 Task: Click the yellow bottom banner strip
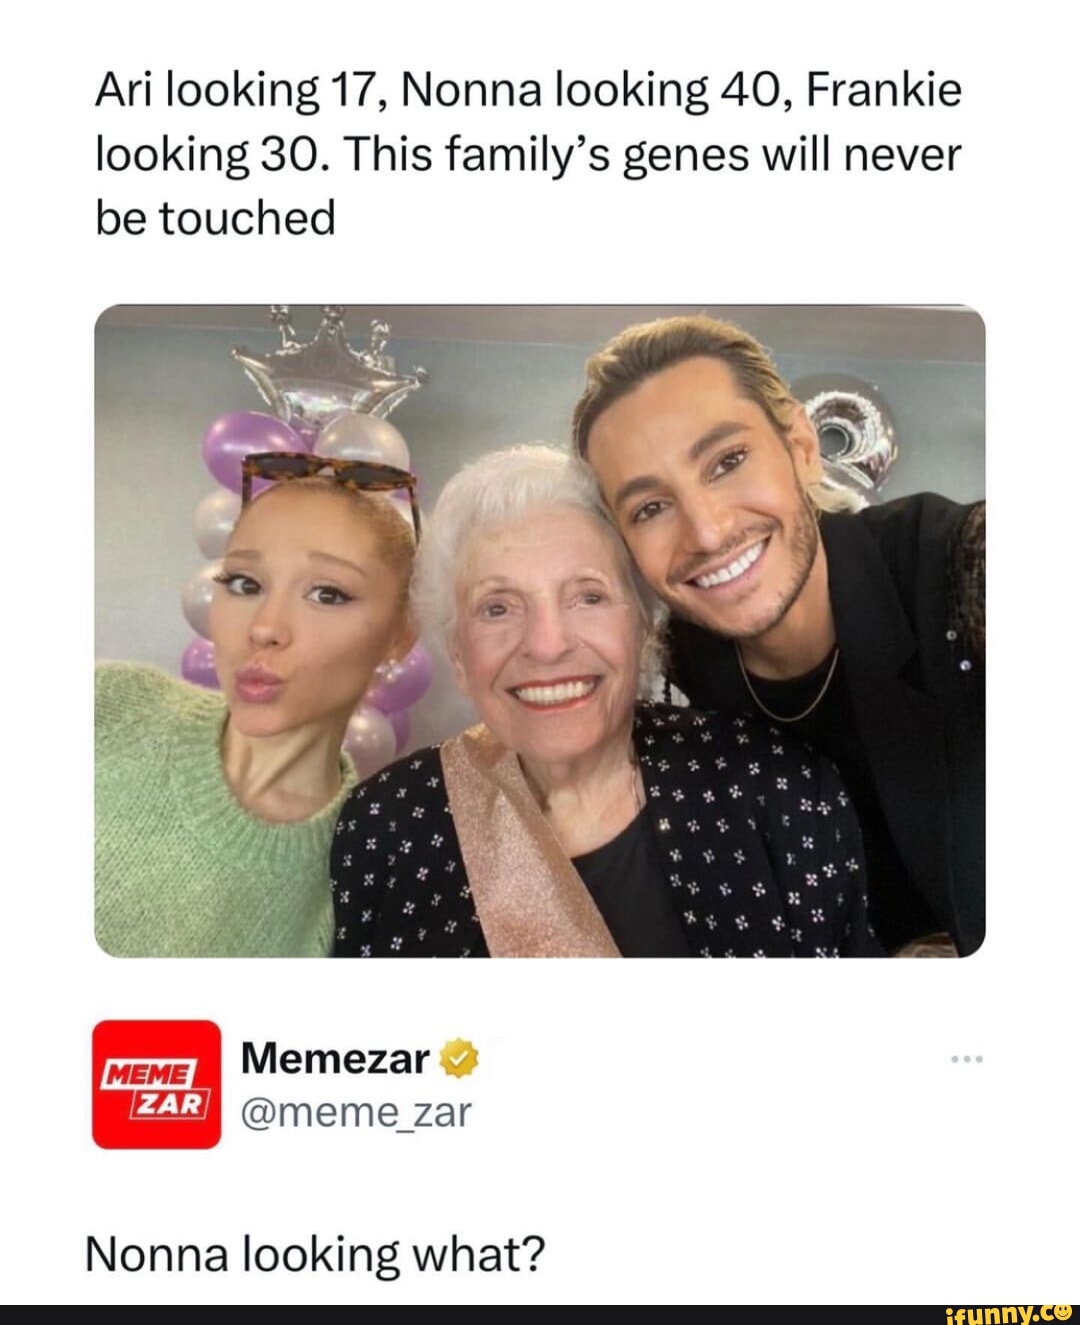pos(540,1311)
